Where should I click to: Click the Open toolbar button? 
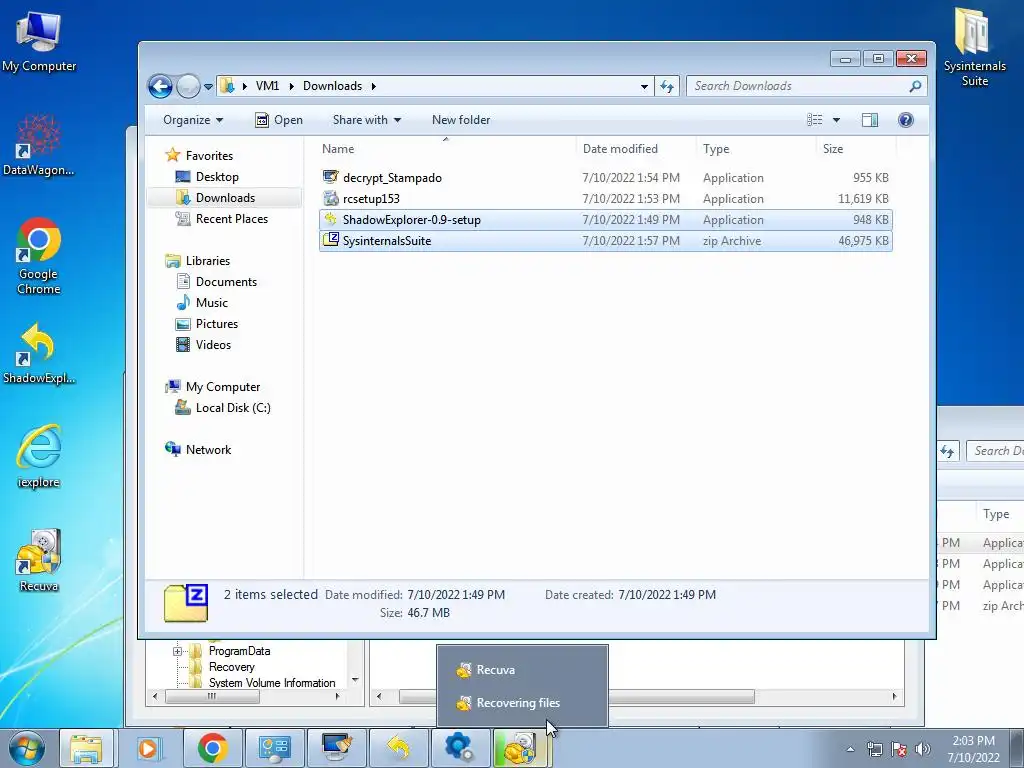coord(279,120)
